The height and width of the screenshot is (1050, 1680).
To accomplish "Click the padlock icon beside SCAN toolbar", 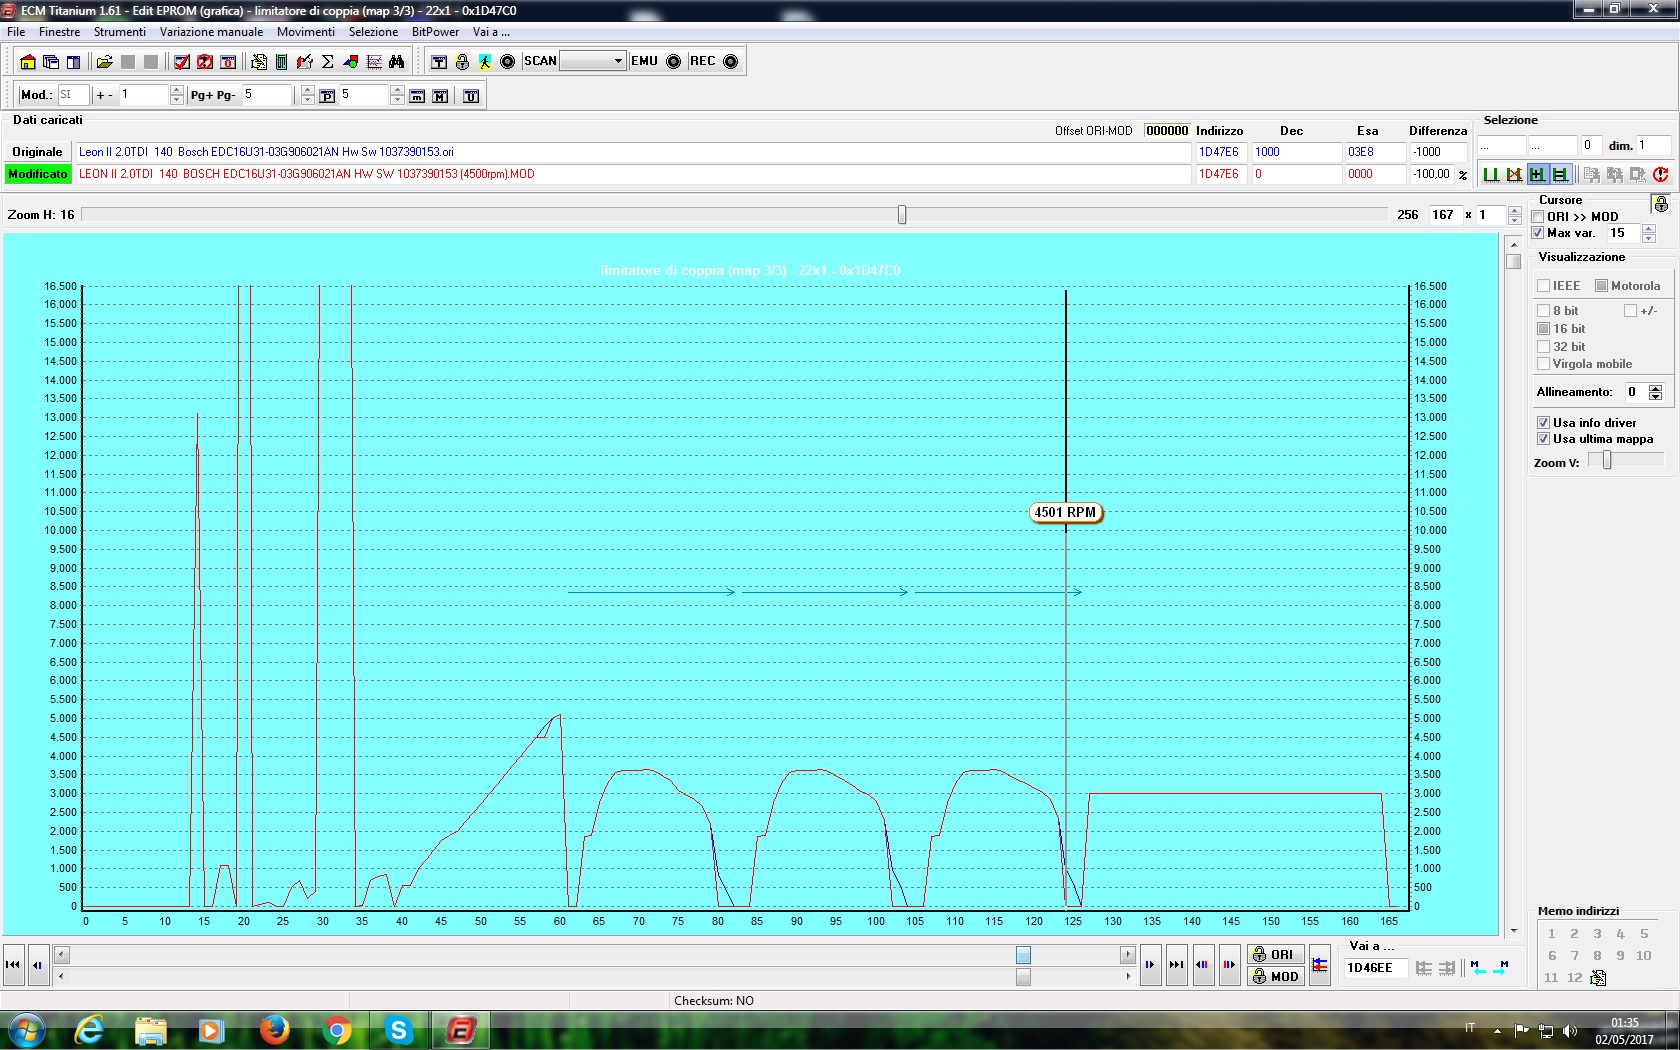I will point(462,62).
